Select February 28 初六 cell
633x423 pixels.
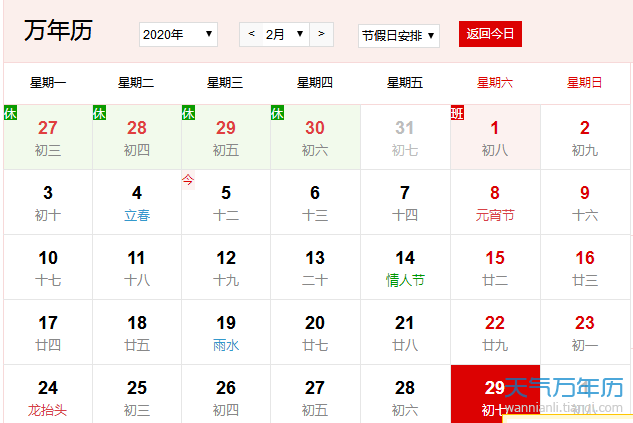(x=405, y=394)
